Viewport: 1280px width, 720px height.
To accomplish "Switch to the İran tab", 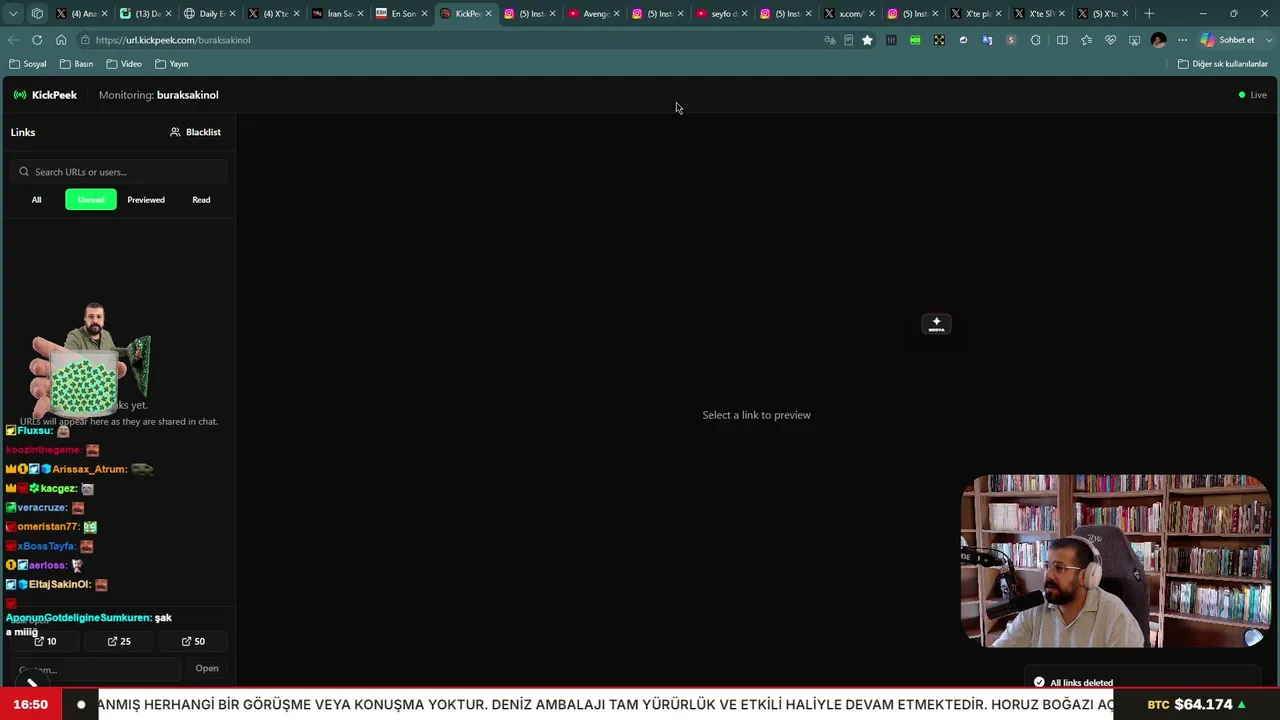I will coord(338,14).
